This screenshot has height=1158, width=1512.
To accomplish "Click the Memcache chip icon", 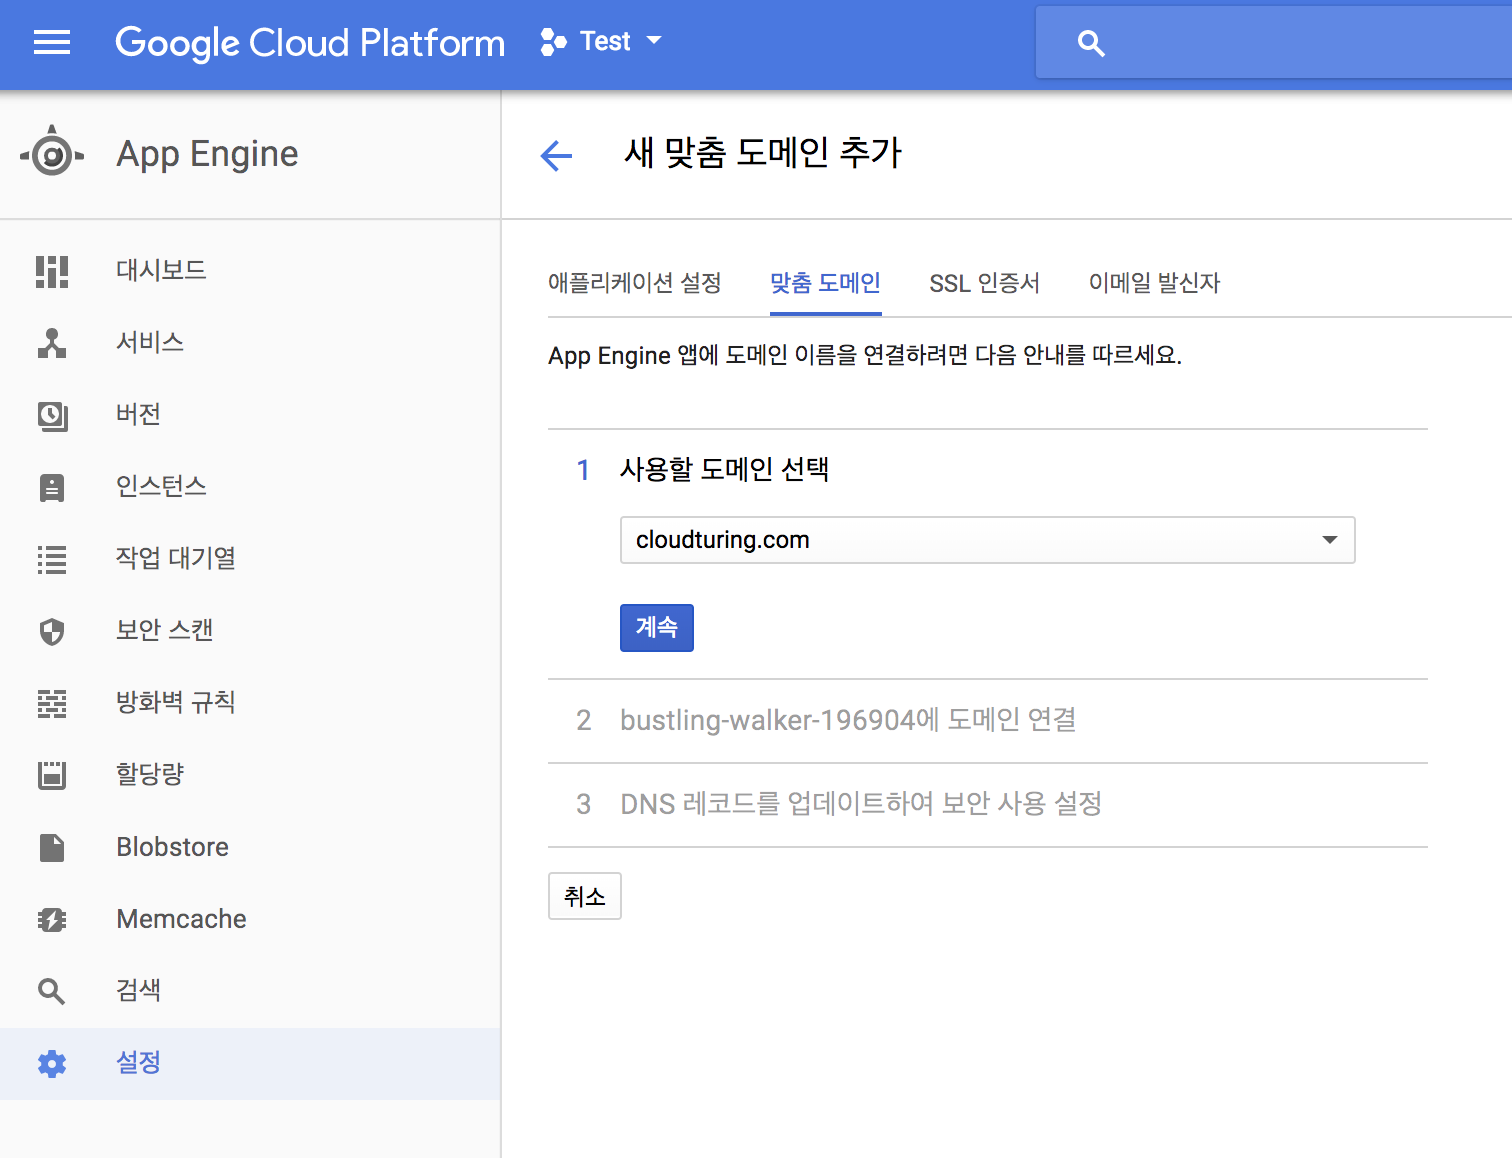I will coord(52,919).
